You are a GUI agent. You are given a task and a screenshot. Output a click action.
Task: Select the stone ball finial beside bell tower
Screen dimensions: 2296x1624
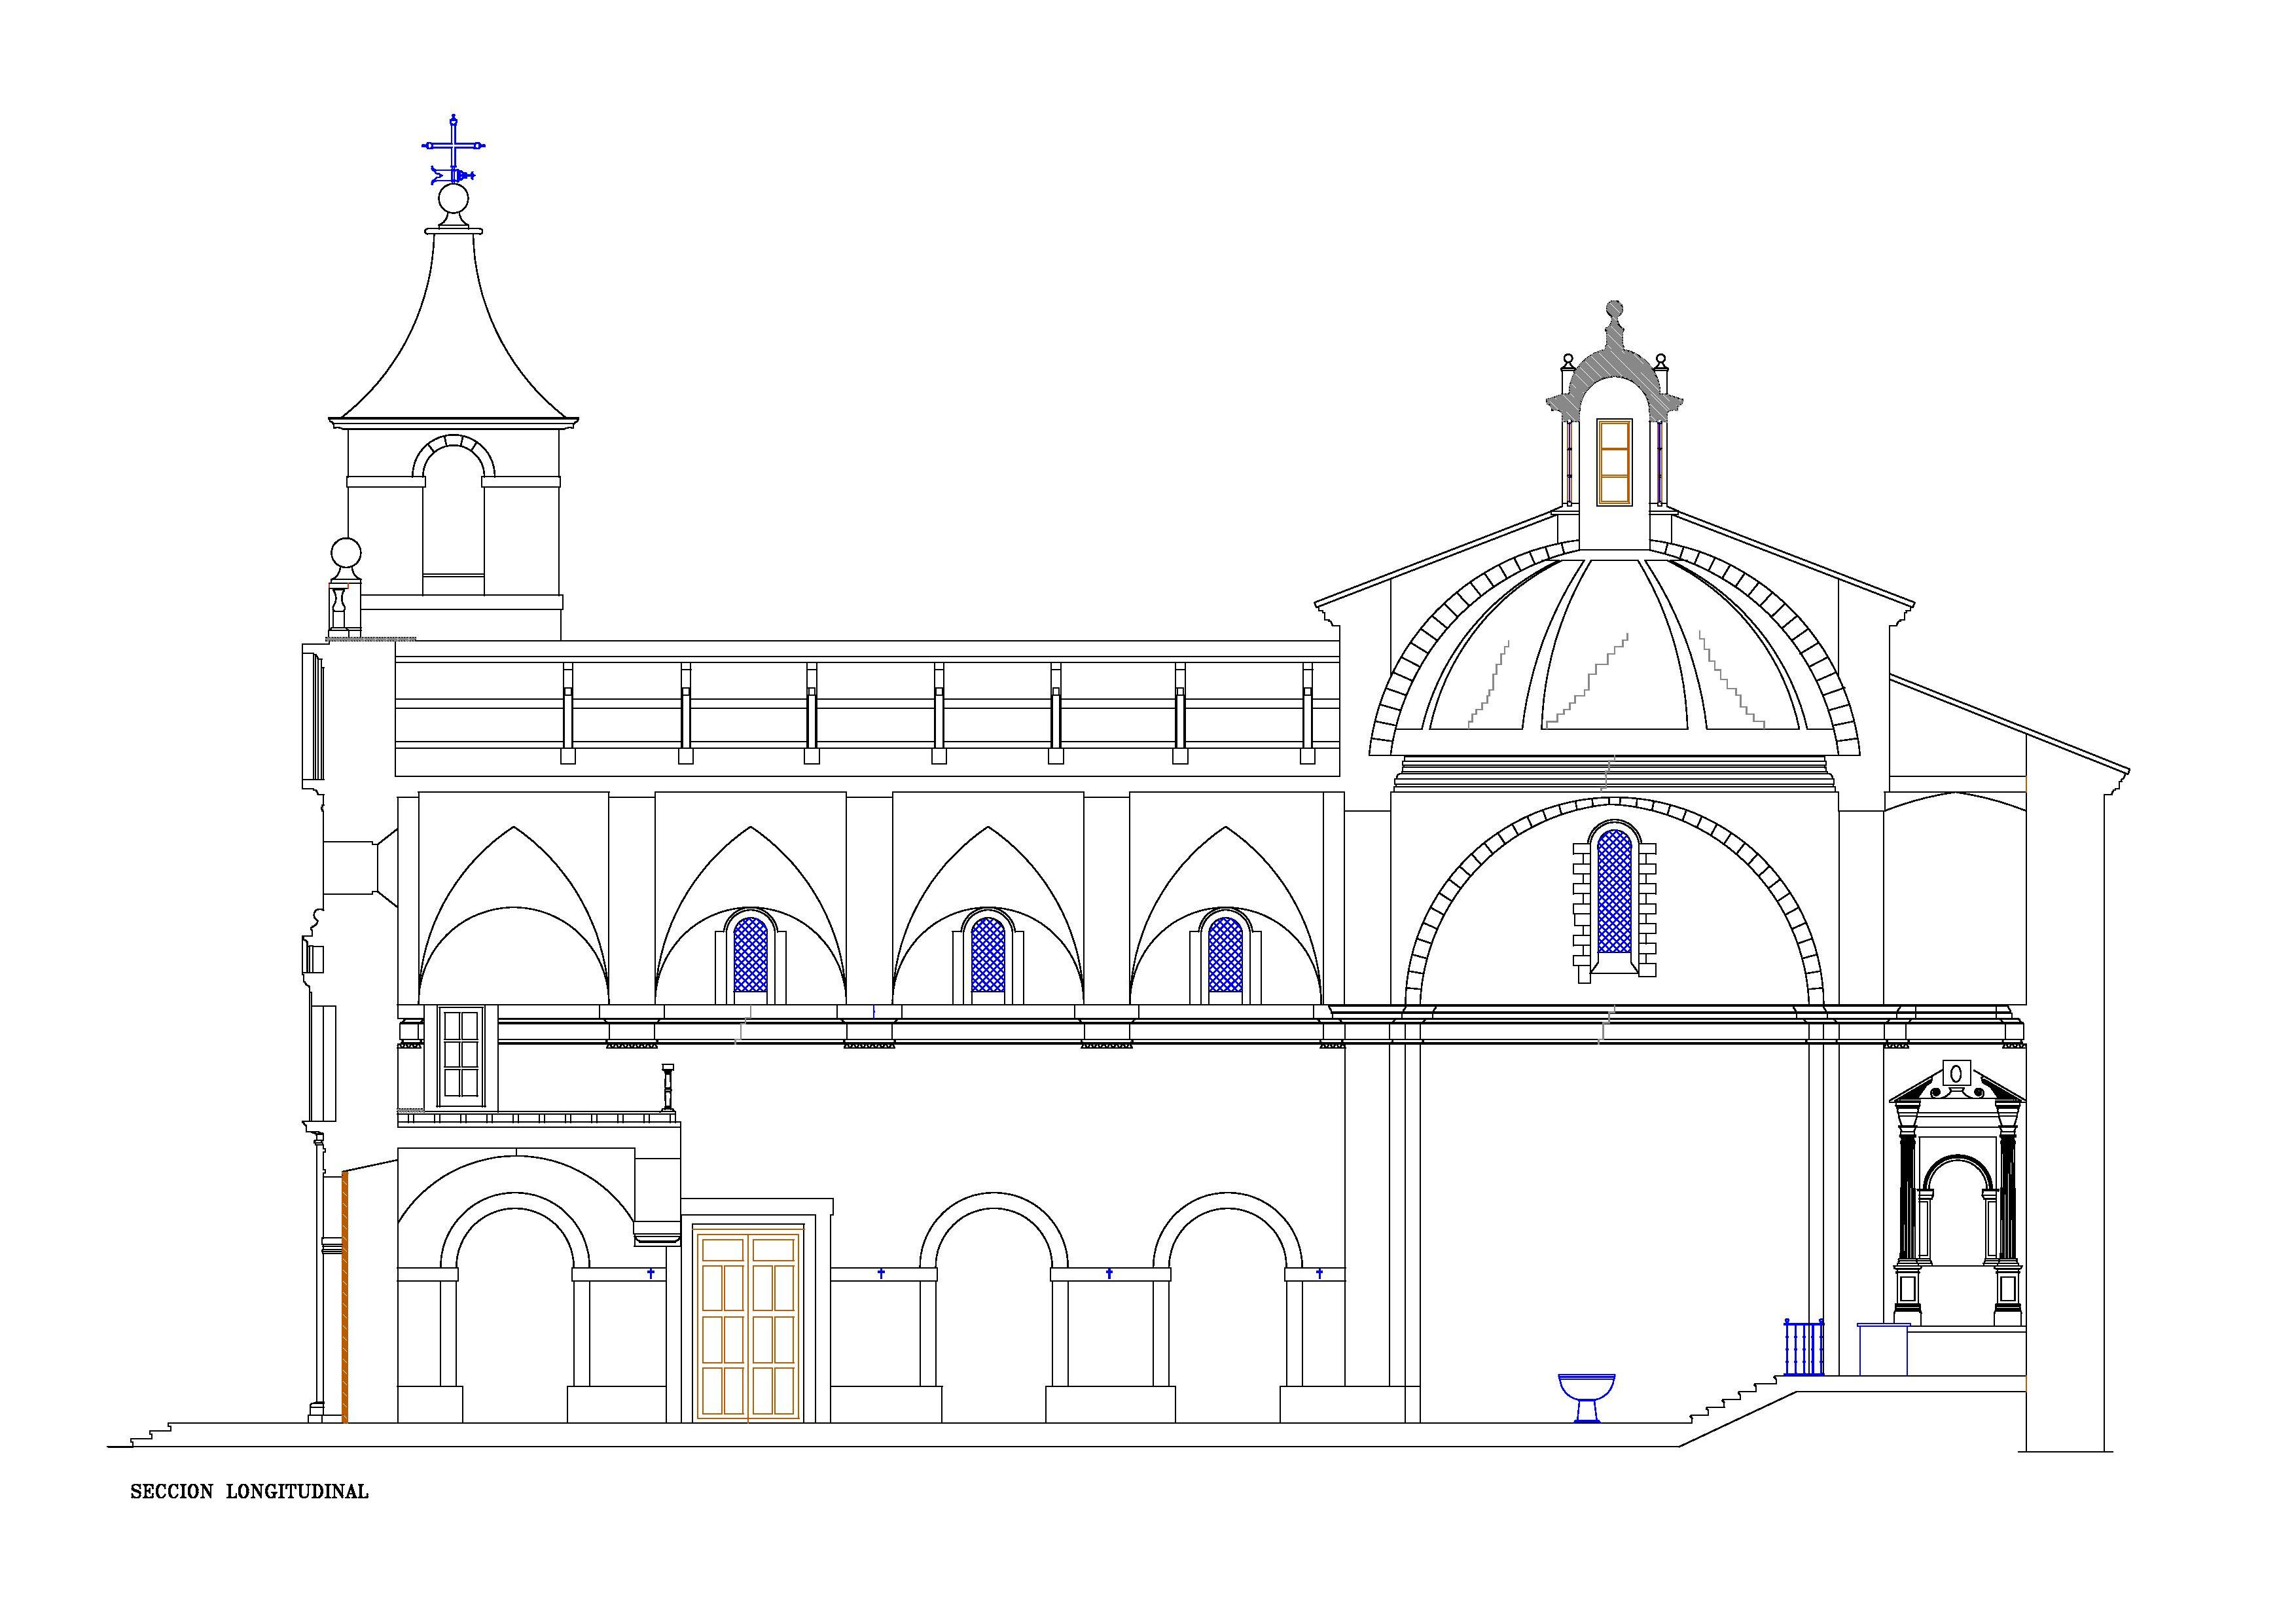[x=346, y=553]
